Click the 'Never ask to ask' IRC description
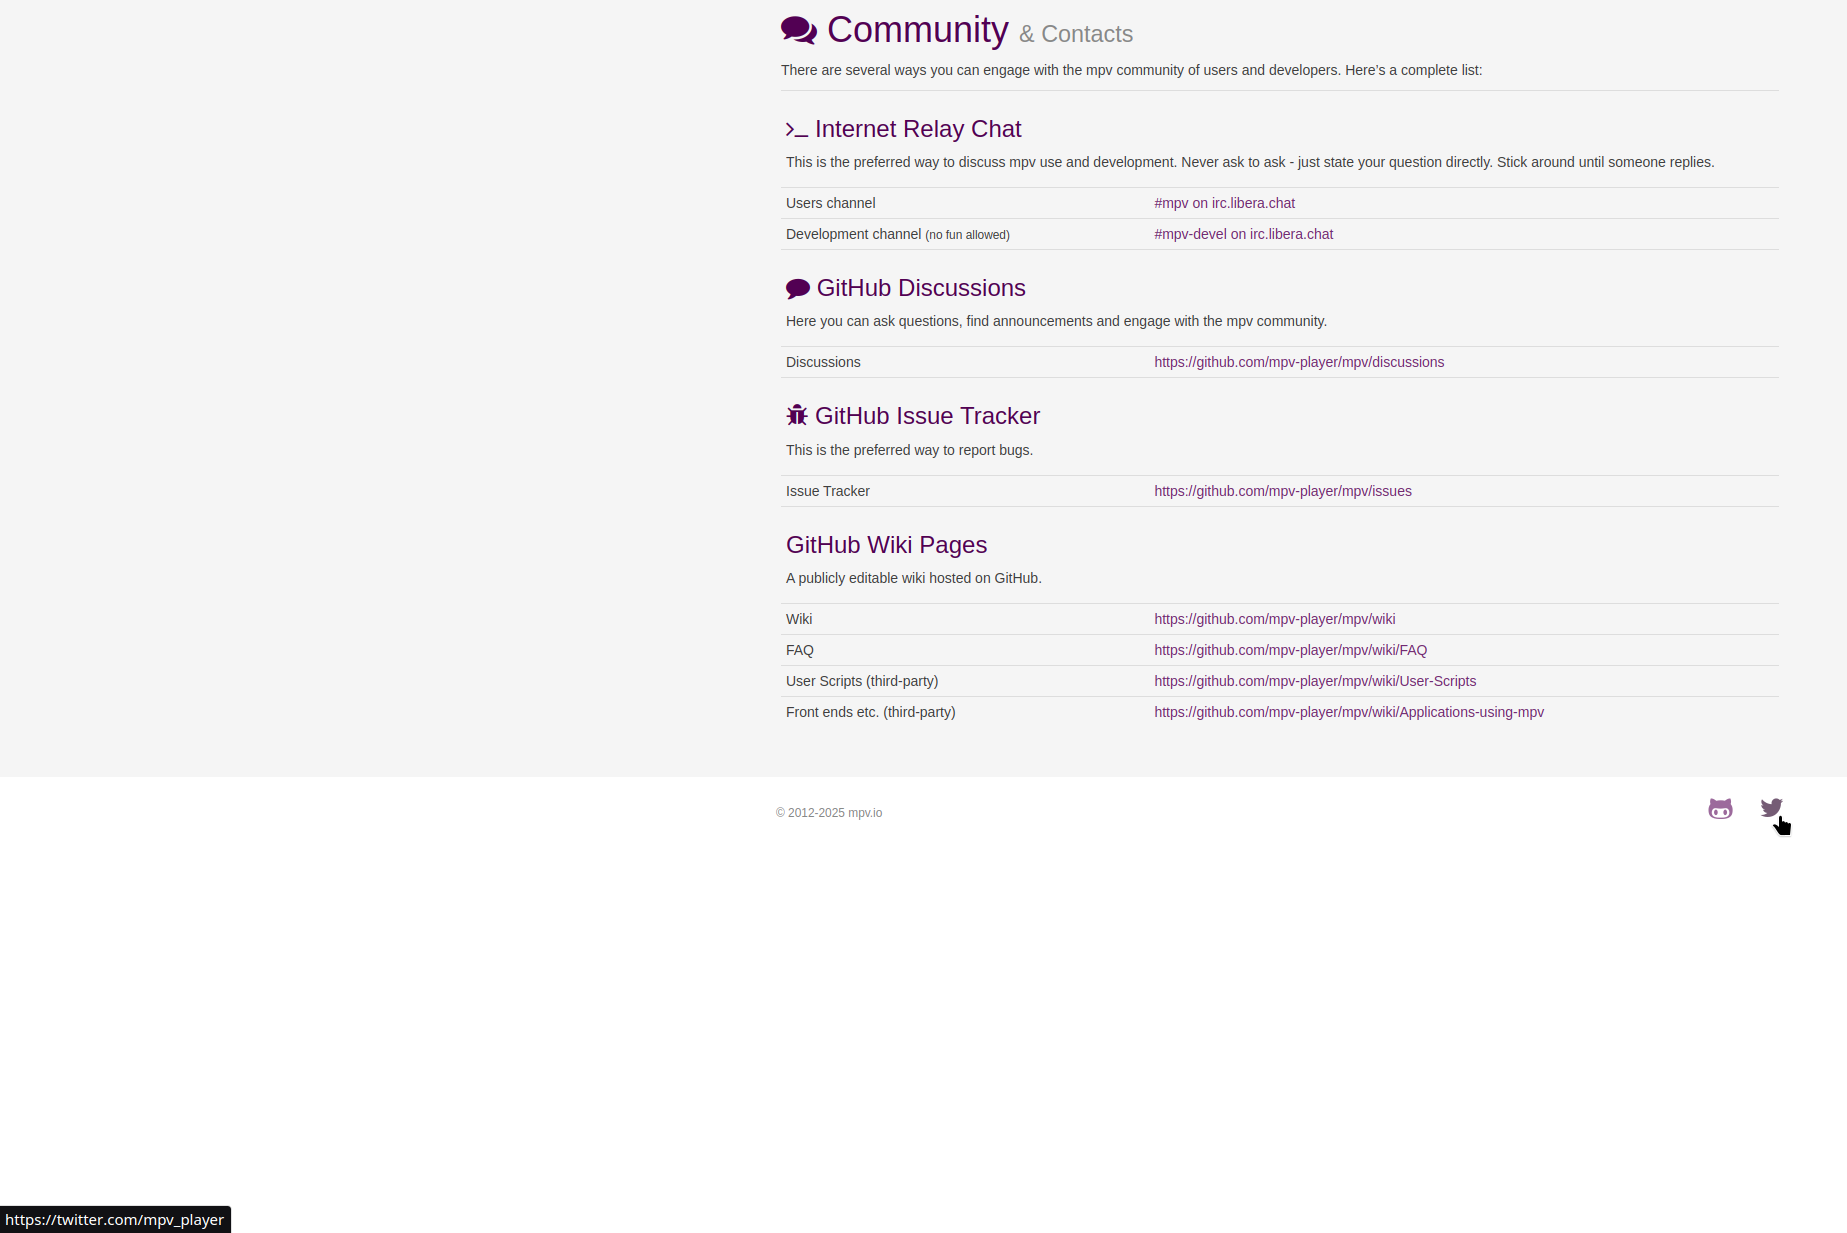Viewport: 1847px width, 1233px height. click(1250, 162)
